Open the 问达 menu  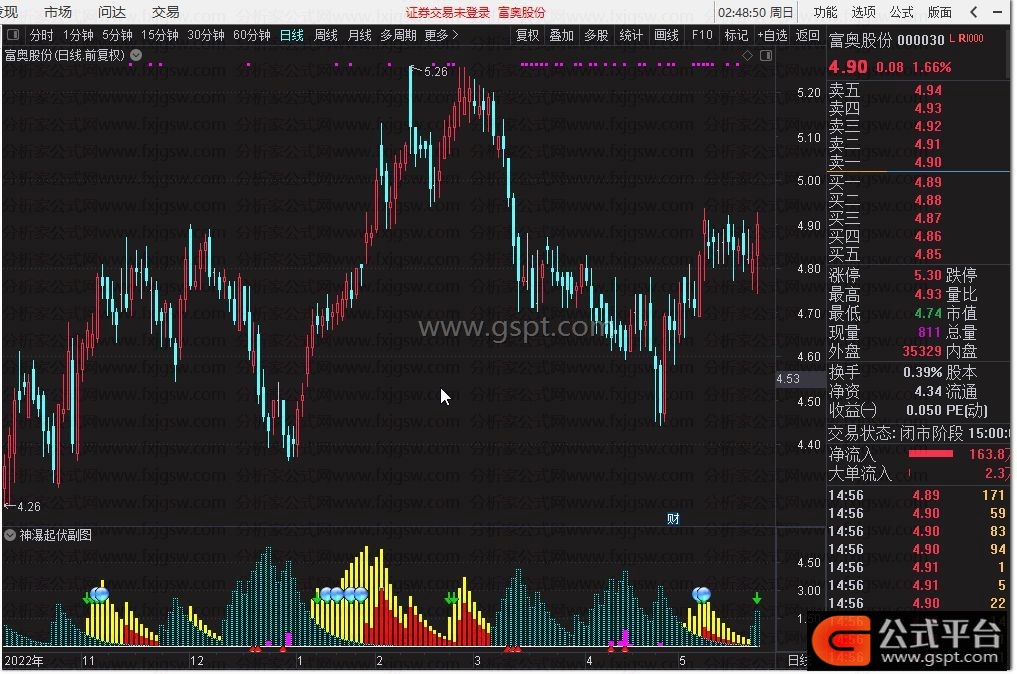[112, 12]
